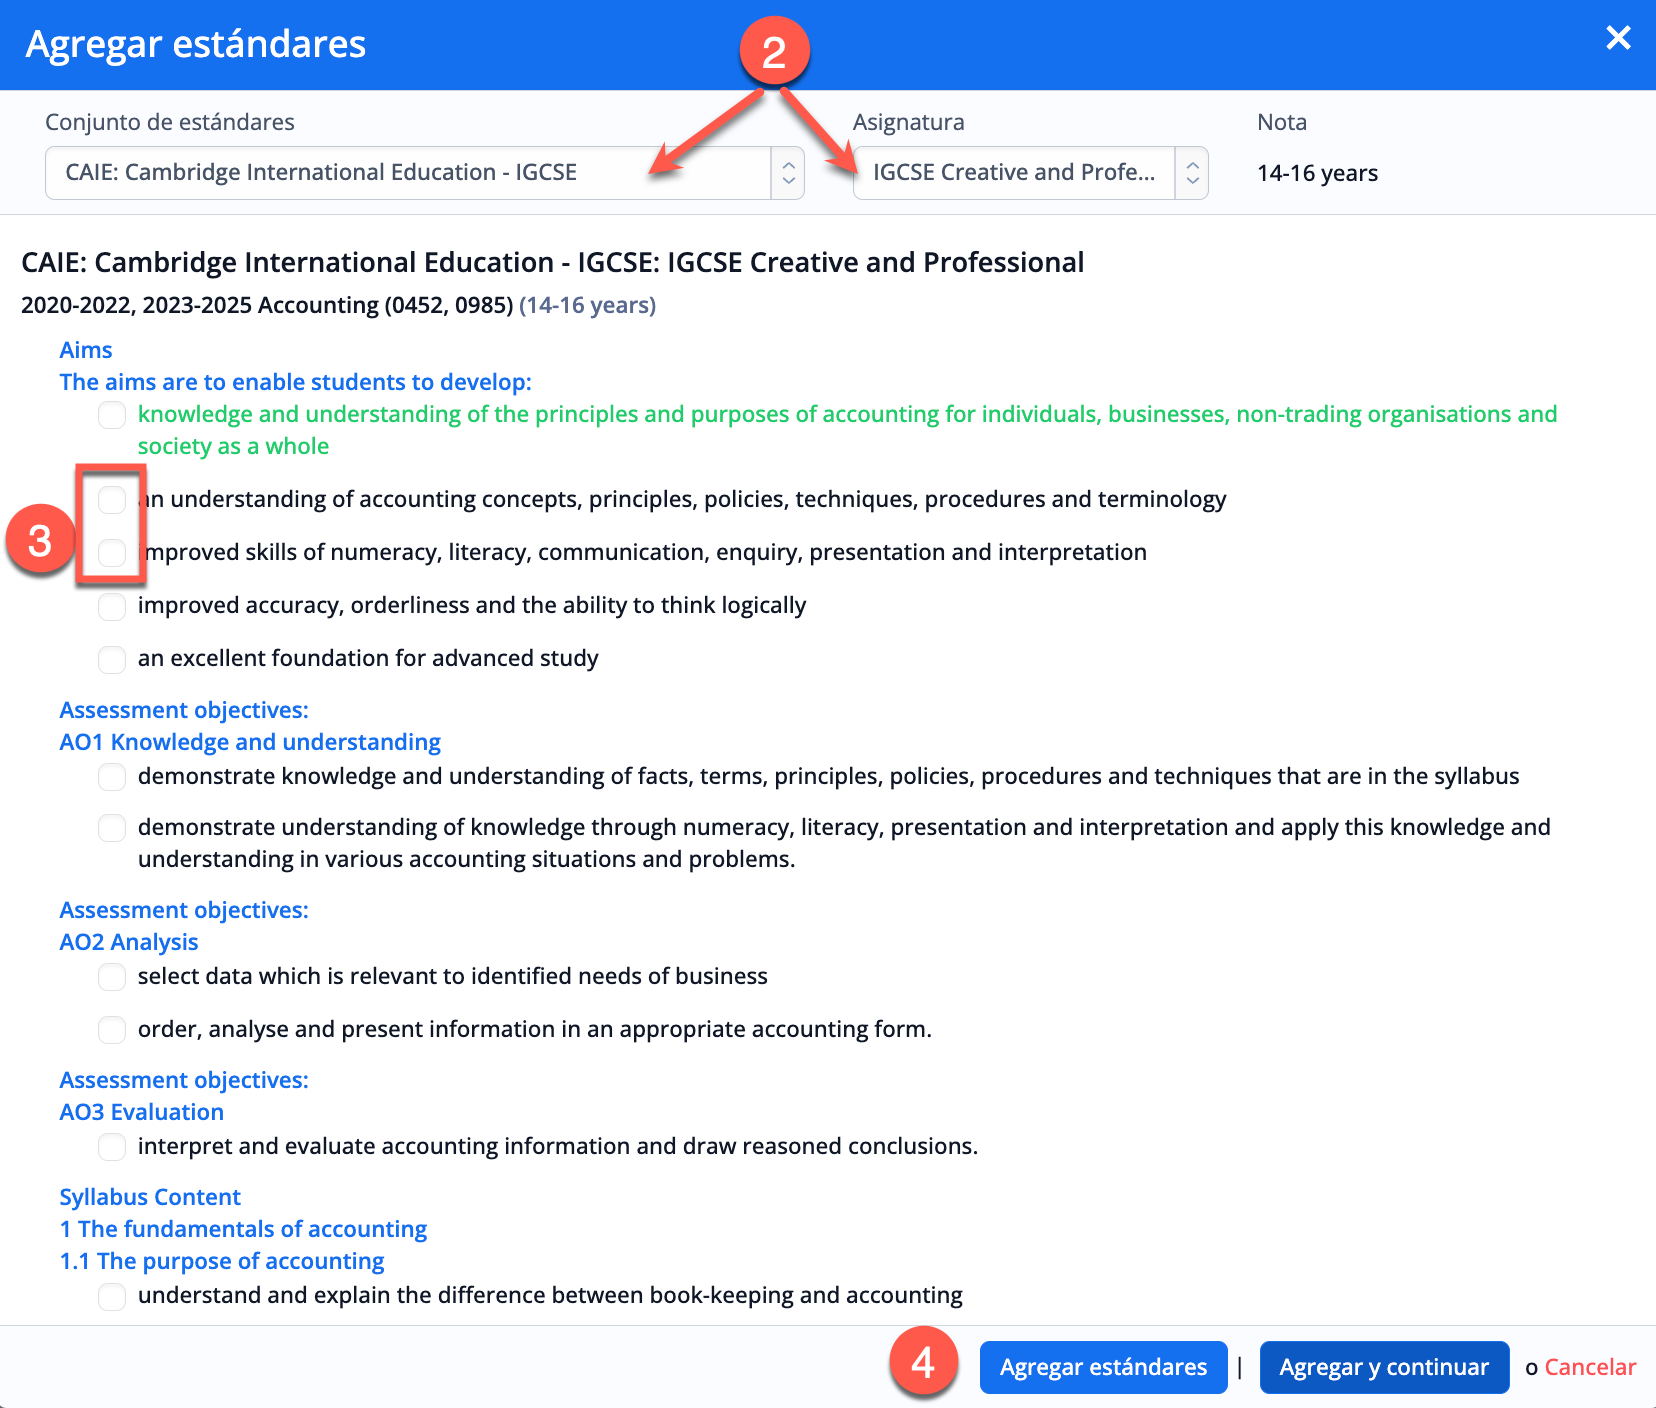
Task: Check 'demonstrate knowledge and understanding of facts' box
Action: point(112,777)
